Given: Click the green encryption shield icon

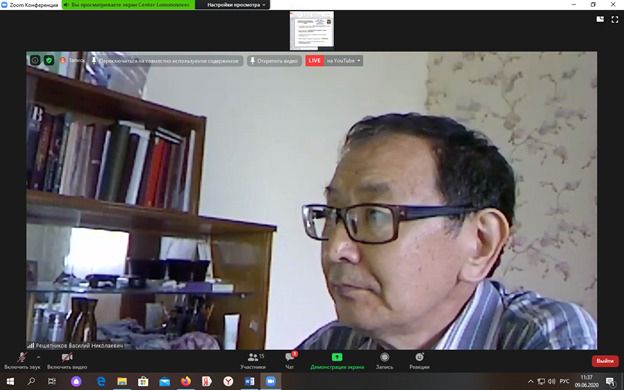Looking at the screenshot, I should point(49,60).
